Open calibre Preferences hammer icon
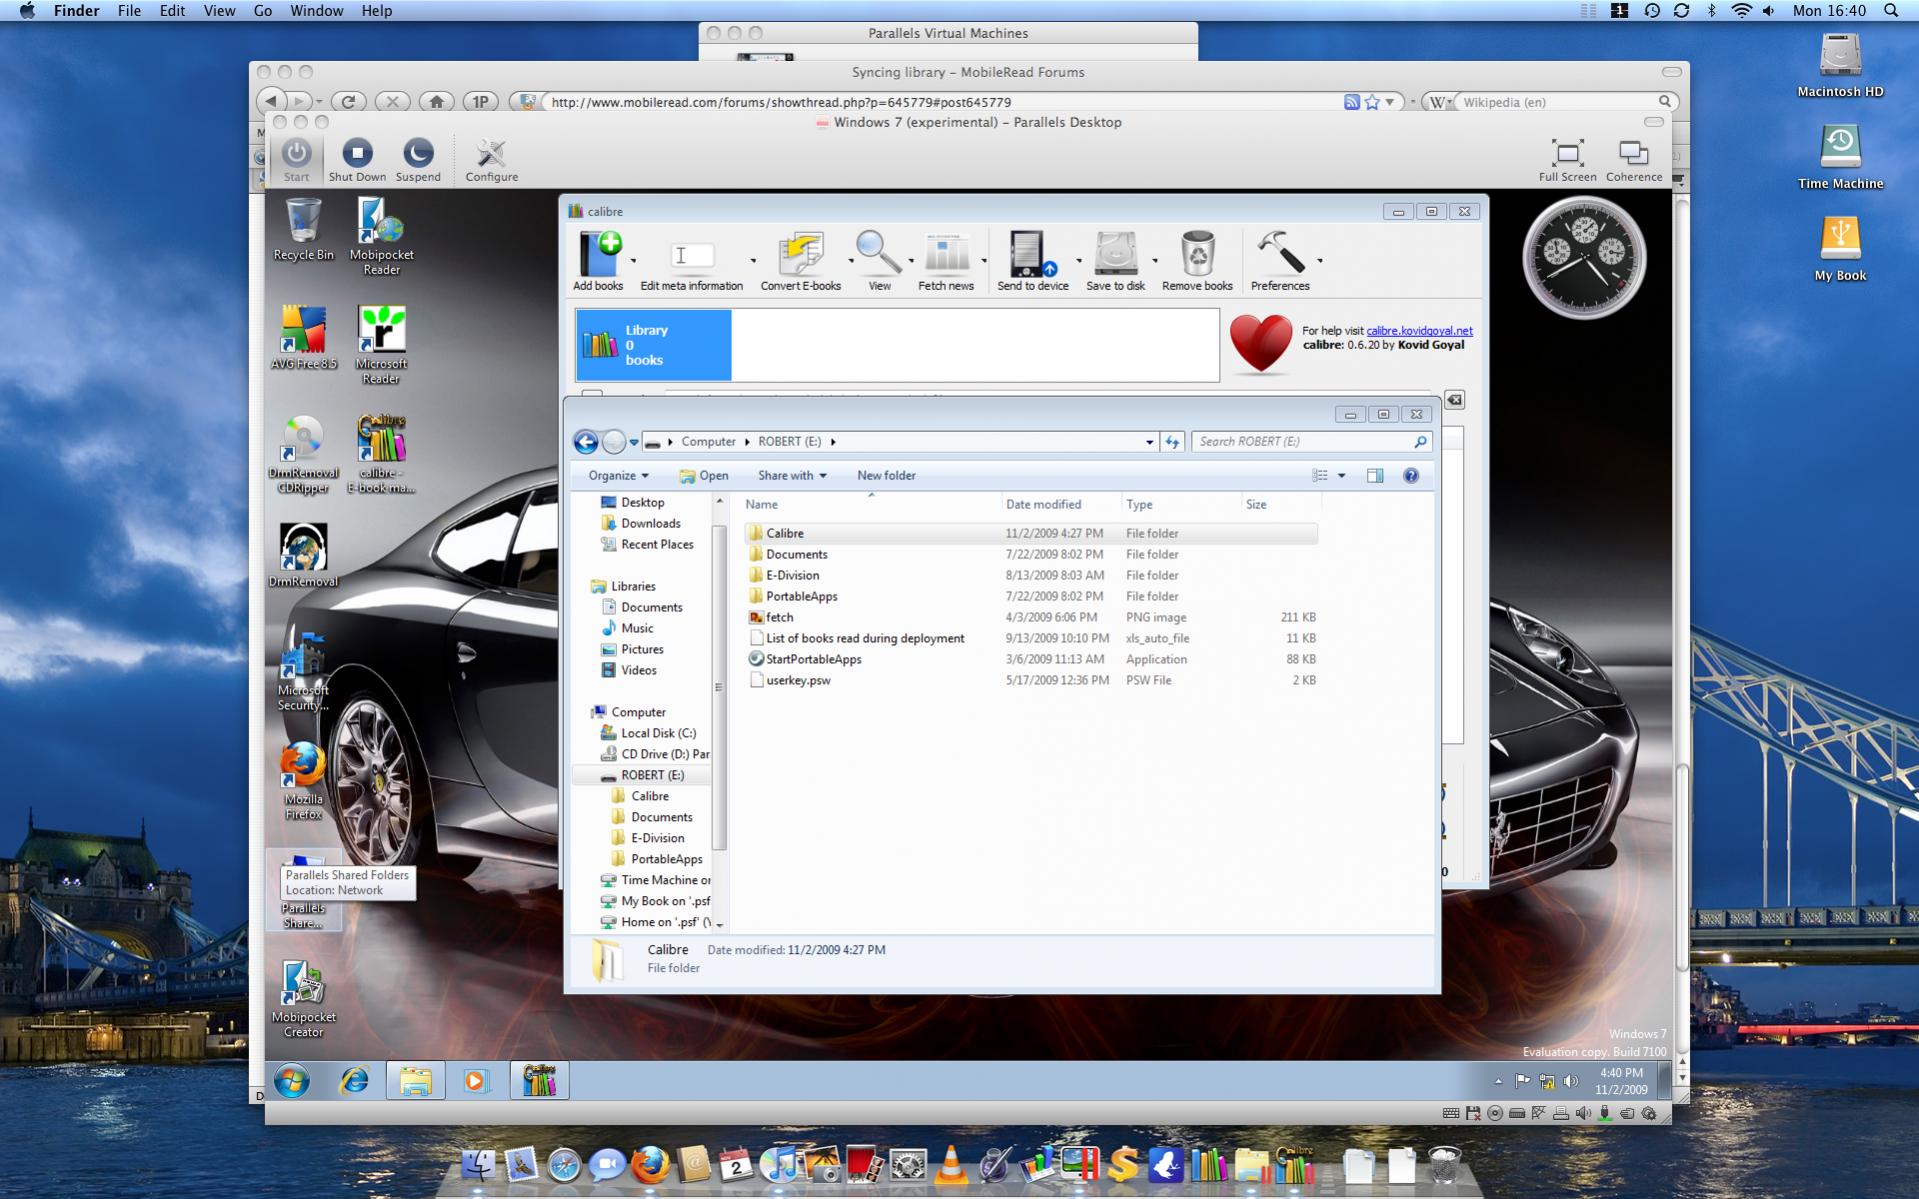 (1279, 256)
